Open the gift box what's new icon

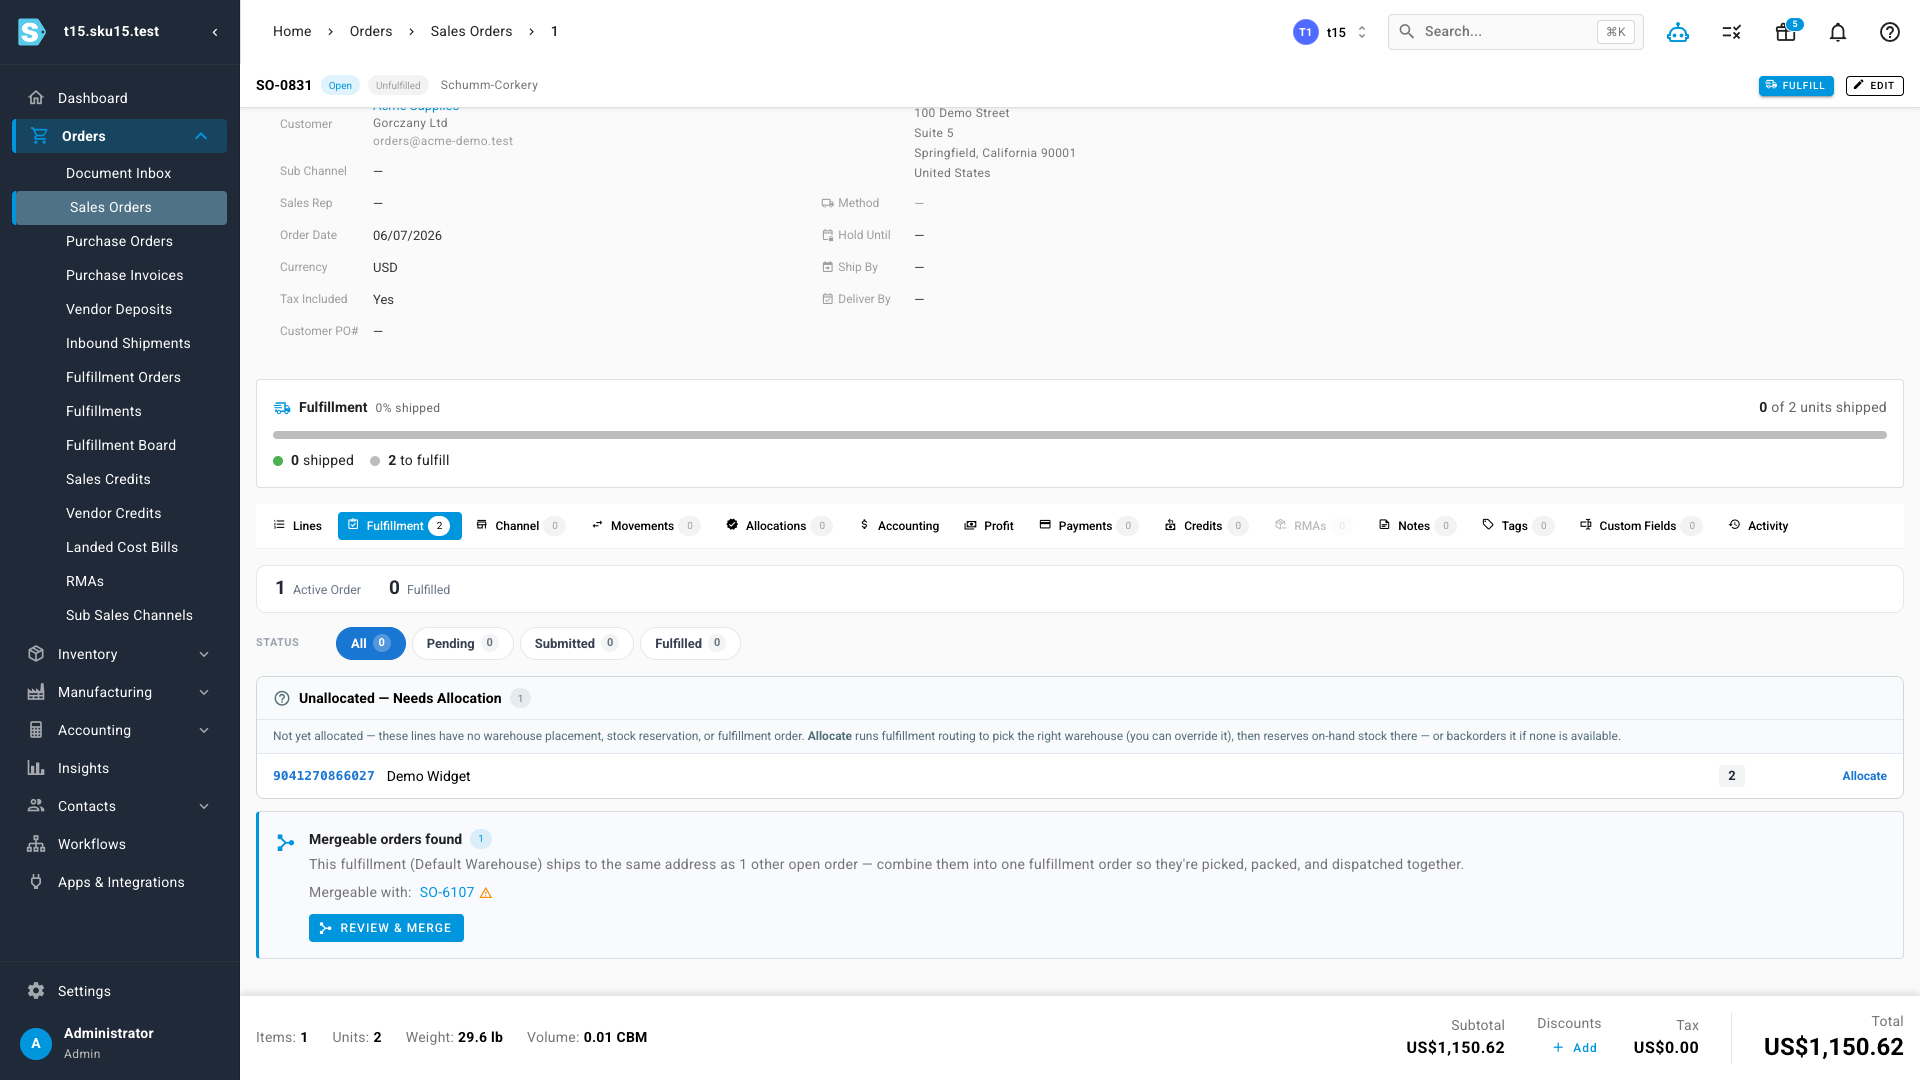pos(1786,32)
